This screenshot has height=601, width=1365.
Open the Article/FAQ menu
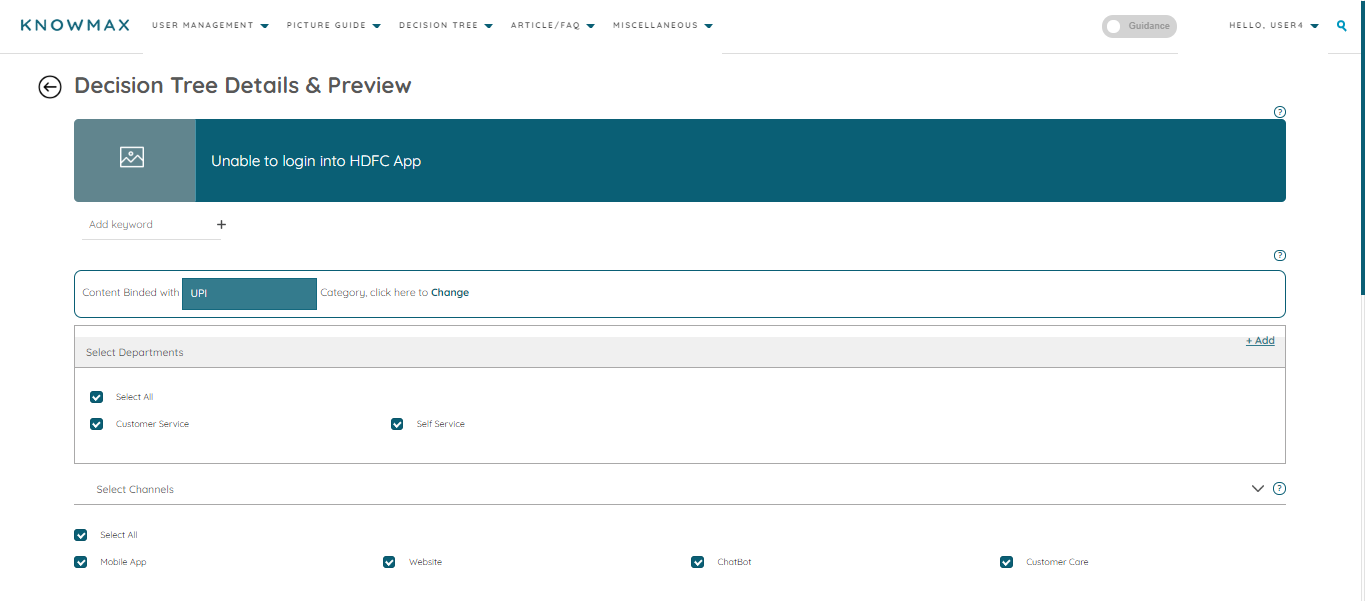pos(553,26)
